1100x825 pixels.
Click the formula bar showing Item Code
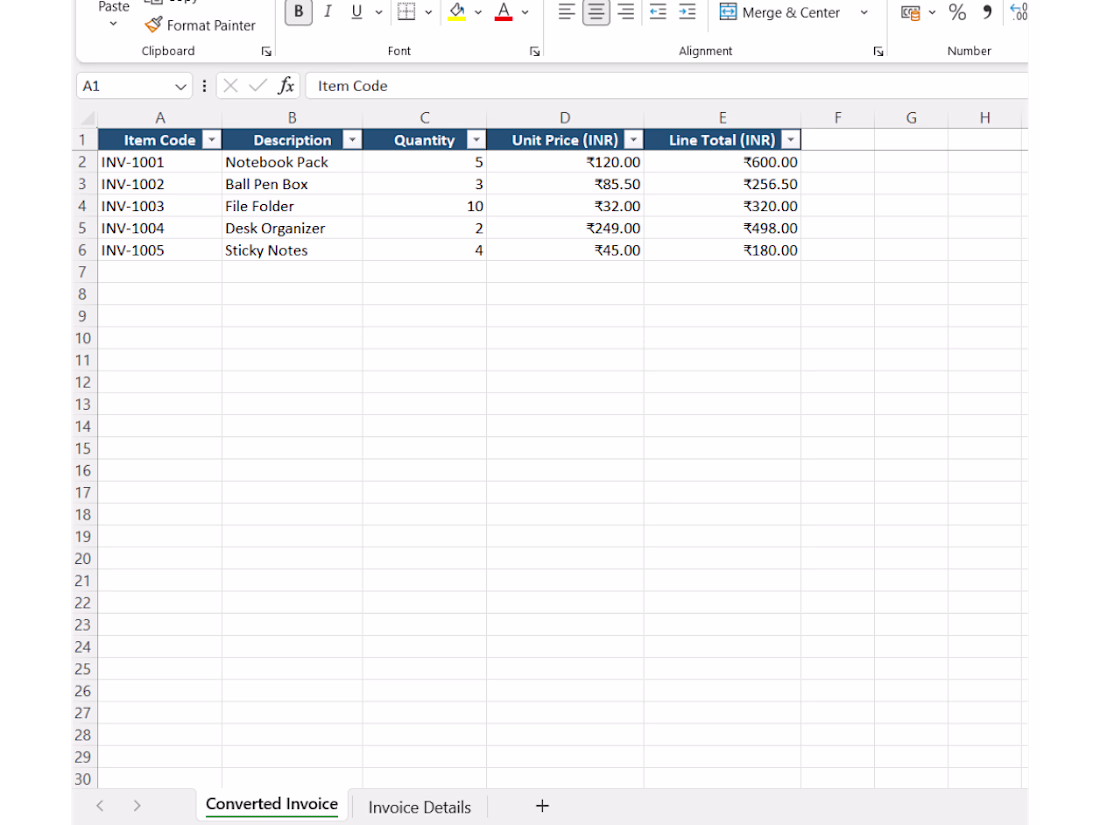pyautogui.click(x=666, y=86)
